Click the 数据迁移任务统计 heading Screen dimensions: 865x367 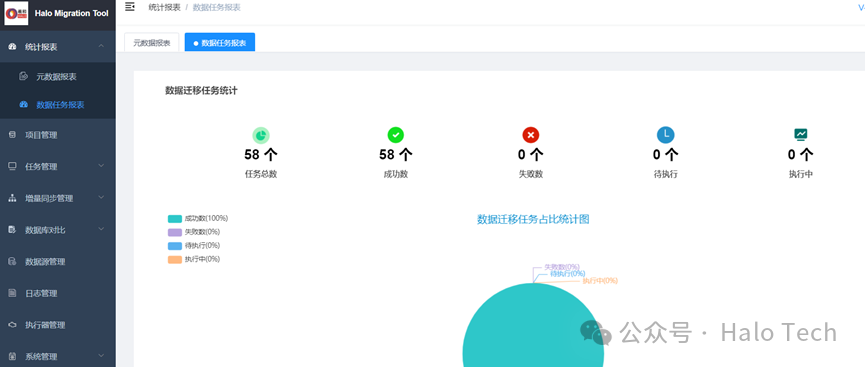click(201, 91)
